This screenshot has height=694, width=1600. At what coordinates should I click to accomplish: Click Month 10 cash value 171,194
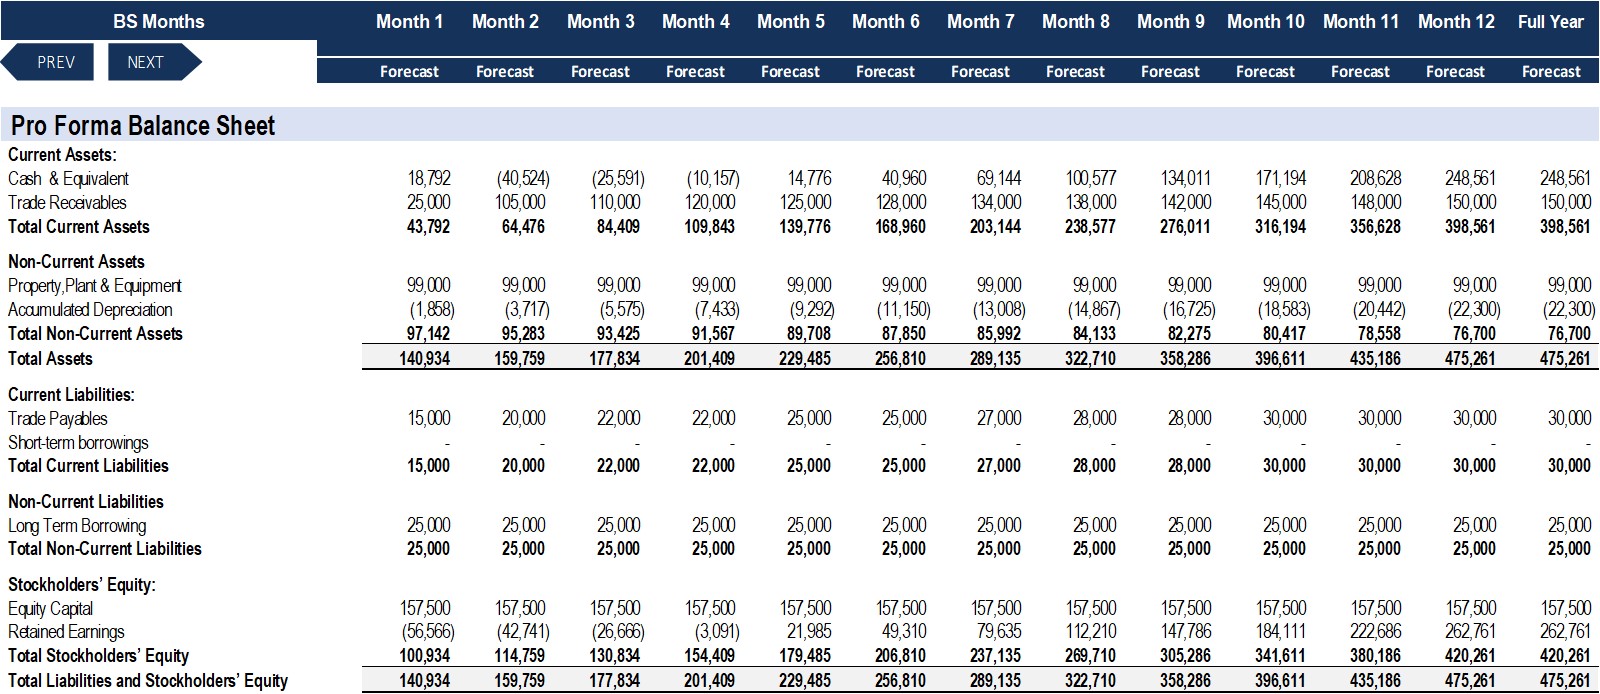pos(1281,179)
